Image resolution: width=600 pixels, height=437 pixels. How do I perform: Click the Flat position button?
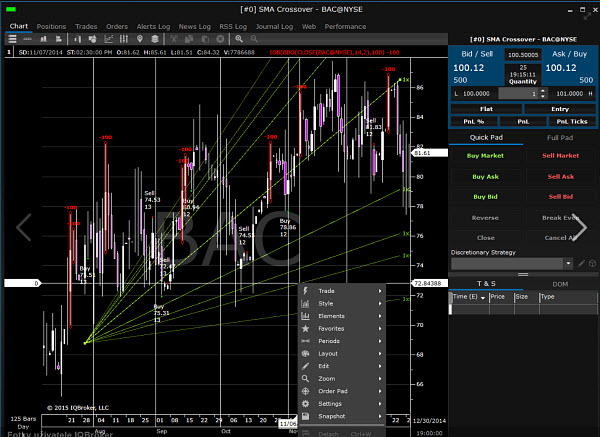(x=486, y=109)
